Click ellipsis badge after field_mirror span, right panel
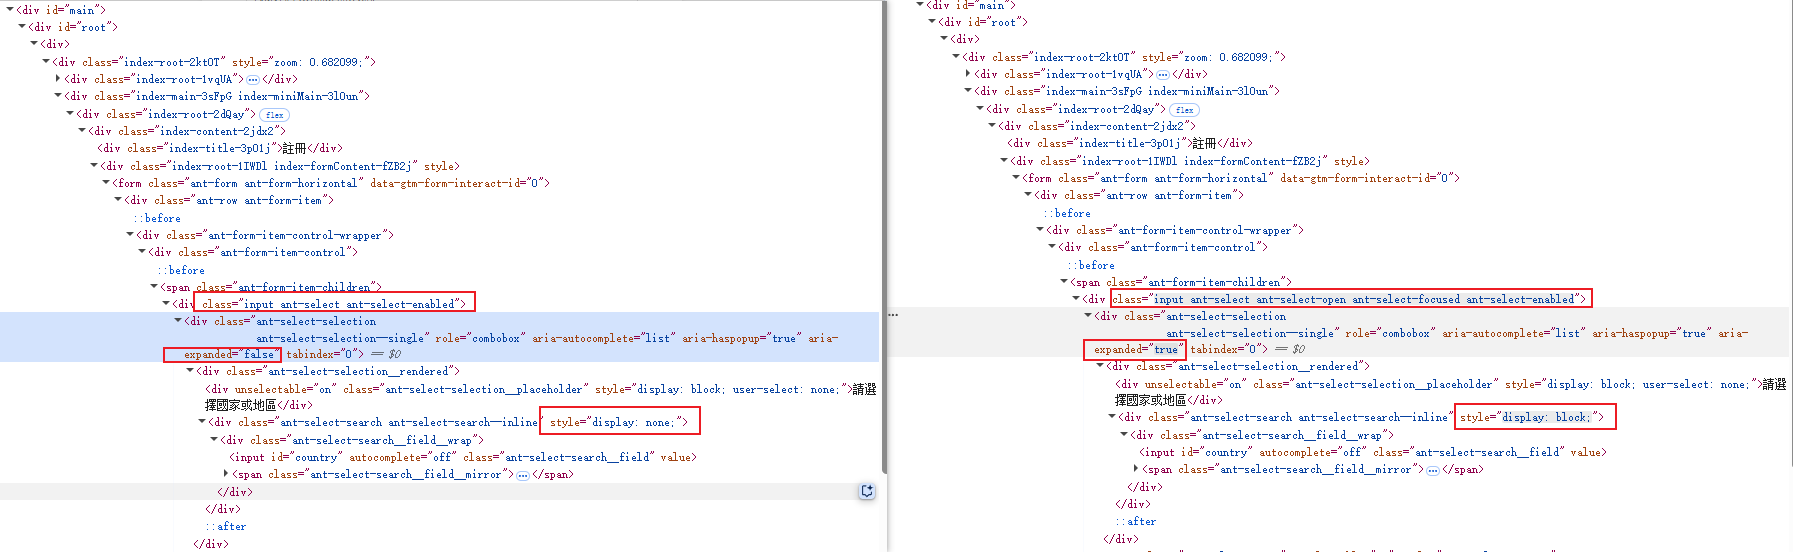The width and height of the screenshot is (1793, 552). [x=1433, y=470]
